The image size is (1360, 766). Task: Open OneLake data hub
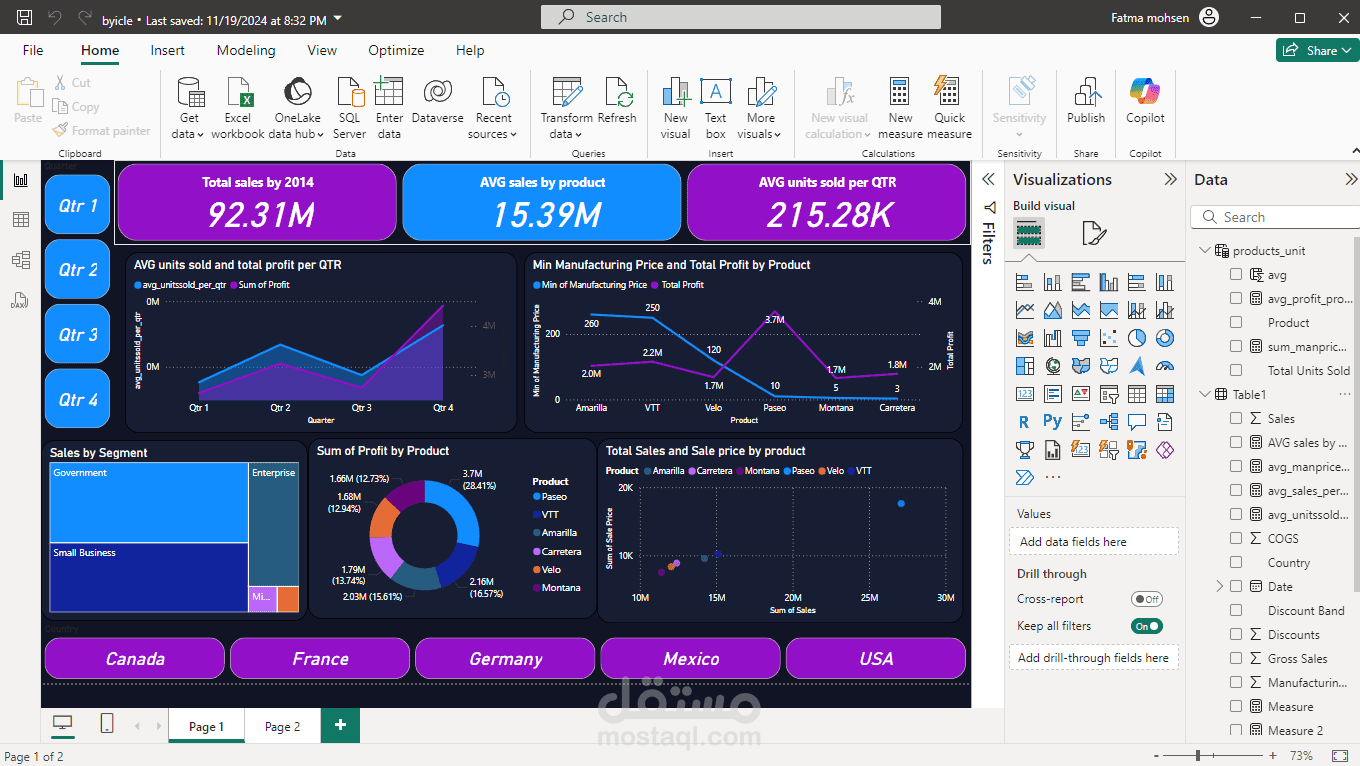(x=296, y=109)
